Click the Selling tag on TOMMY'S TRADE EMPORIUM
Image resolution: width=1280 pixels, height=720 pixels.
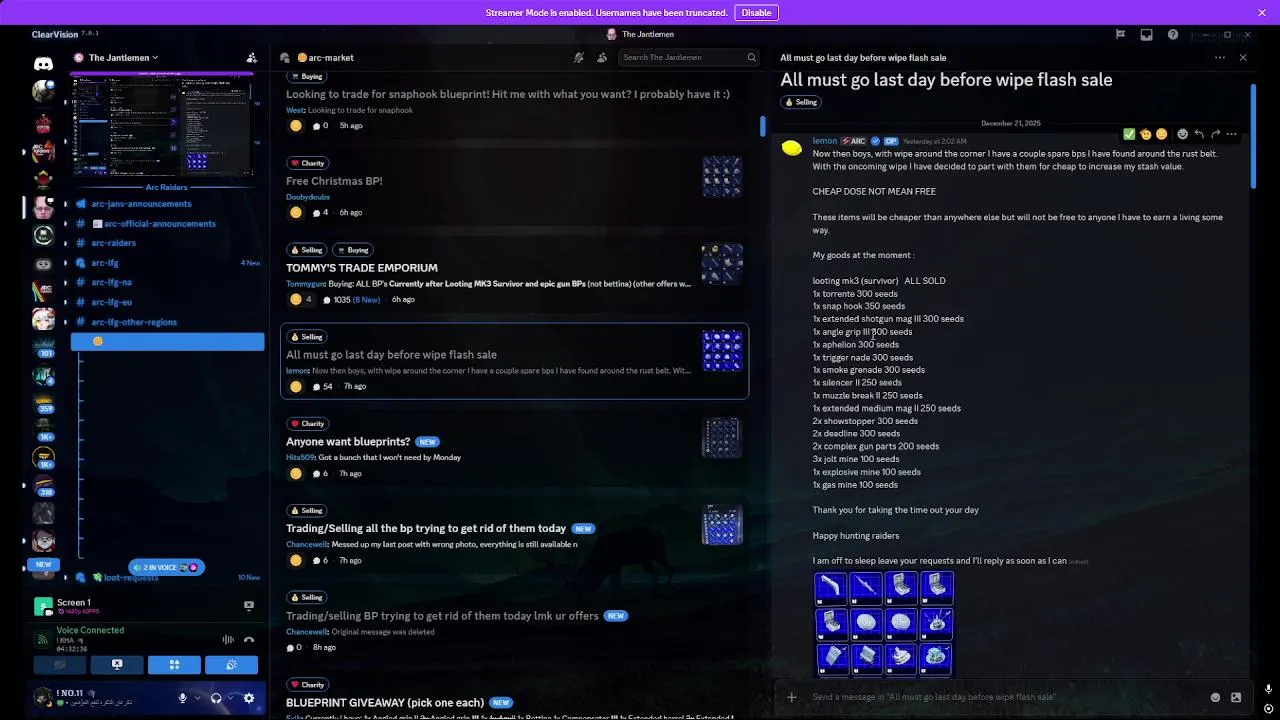(307, 250)
